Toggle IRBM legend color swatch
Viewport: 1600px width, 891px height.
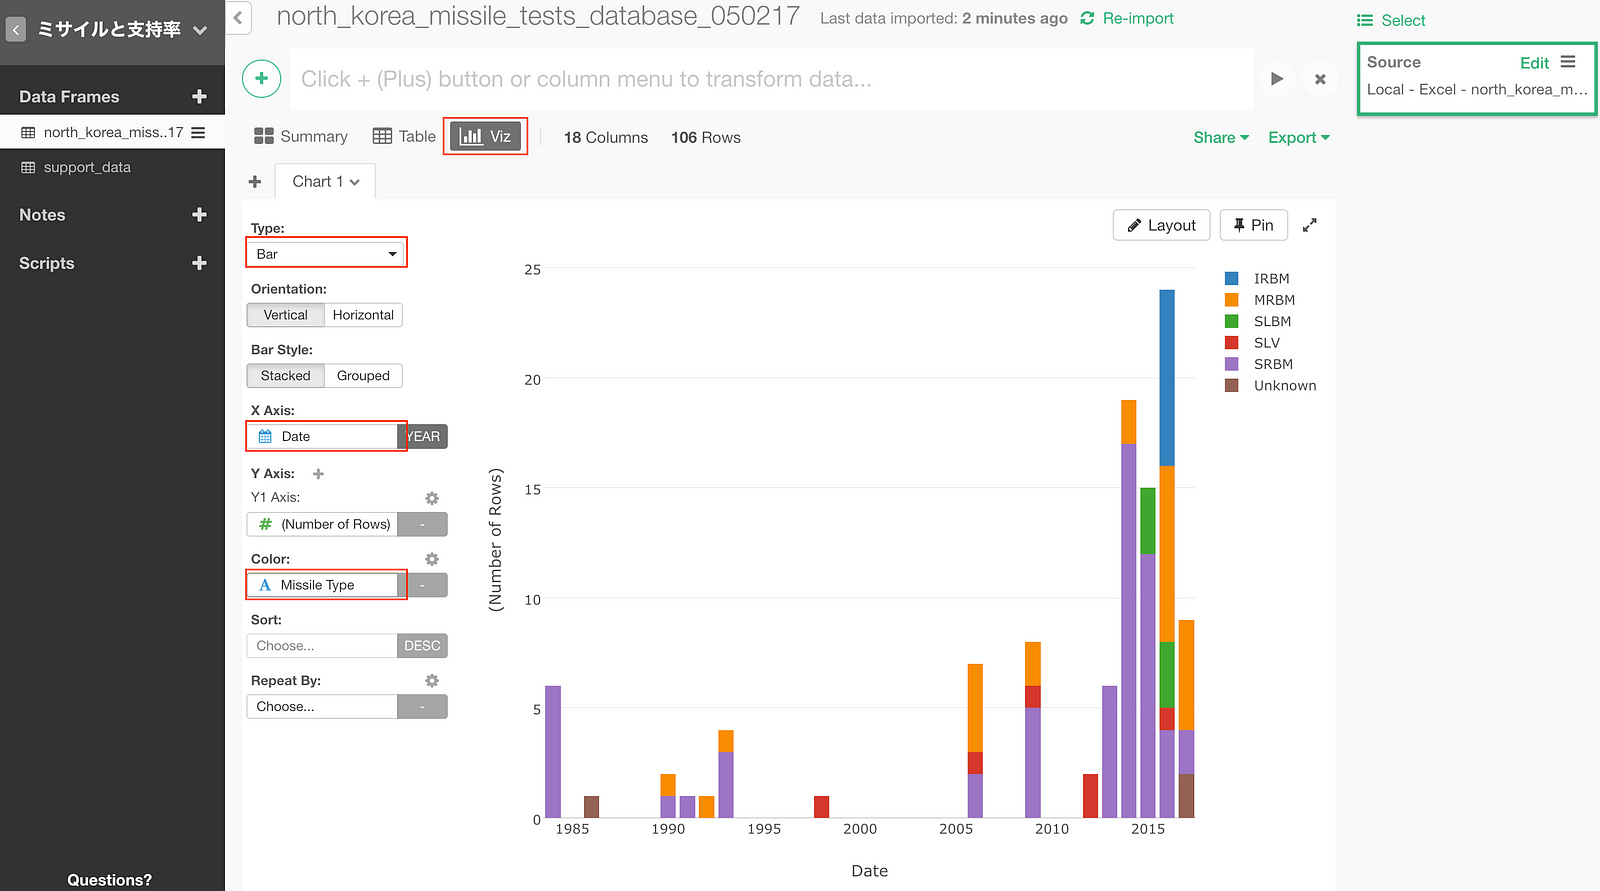tap(1232, 278)
